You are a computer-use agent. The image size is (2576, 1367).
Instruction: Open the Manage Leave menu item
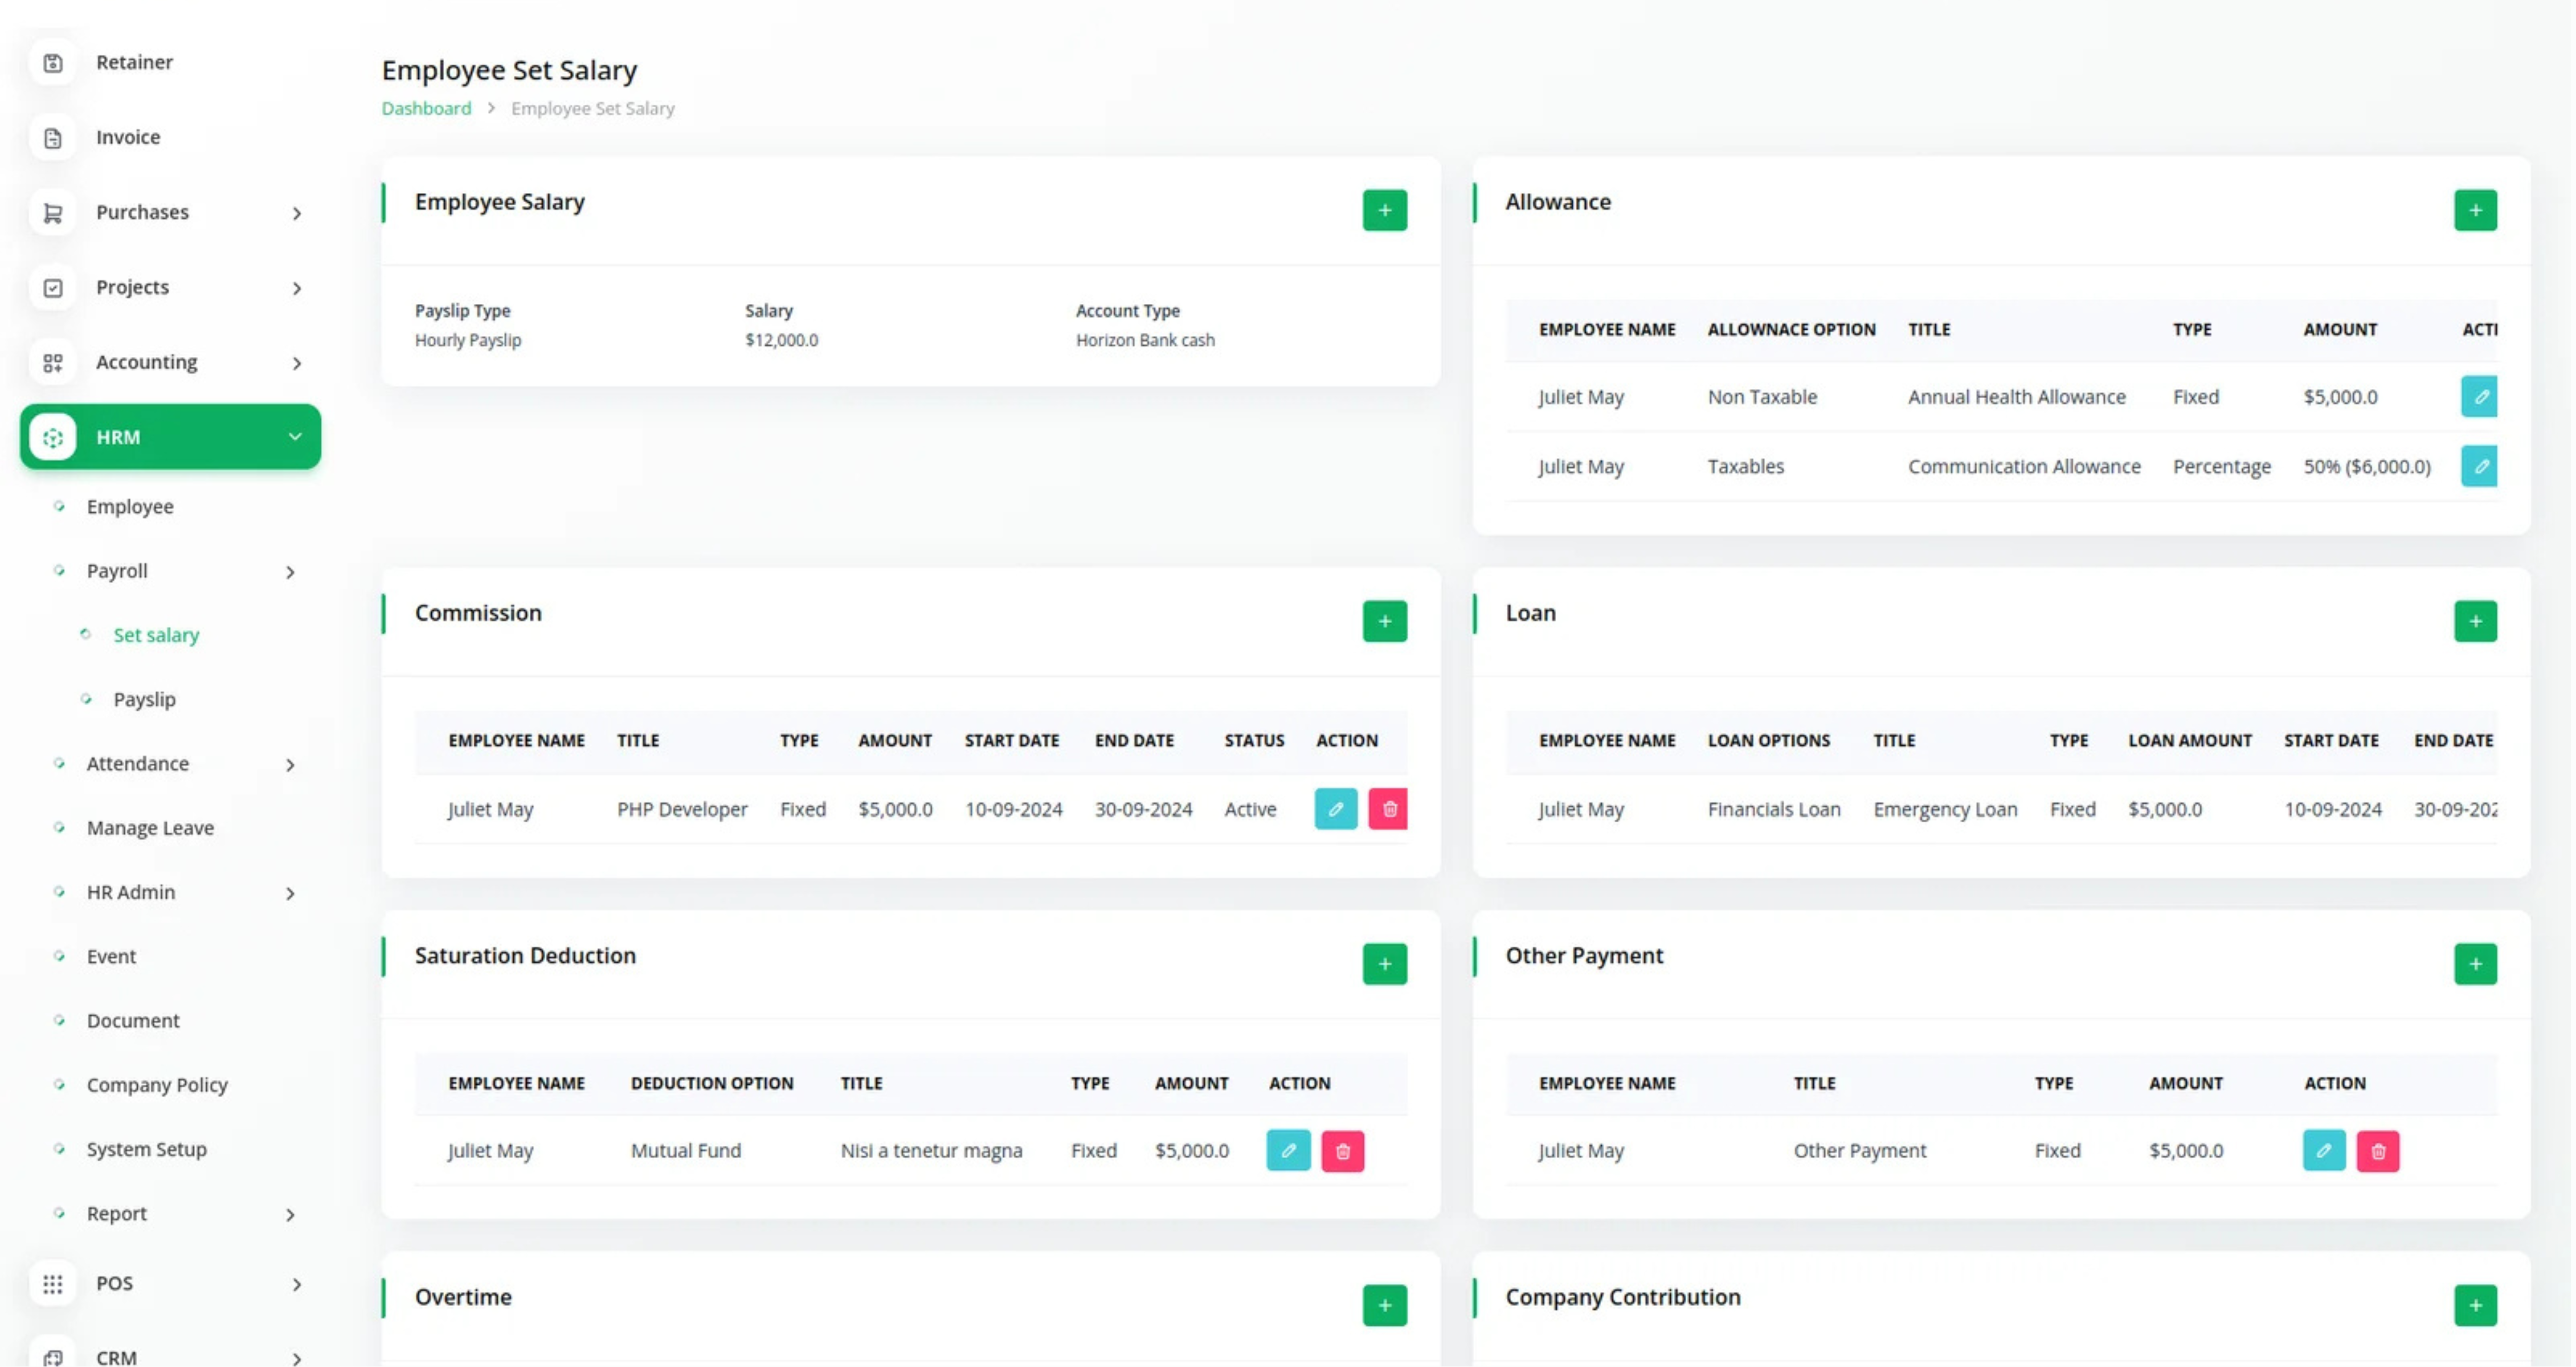[x=150, y=828]
